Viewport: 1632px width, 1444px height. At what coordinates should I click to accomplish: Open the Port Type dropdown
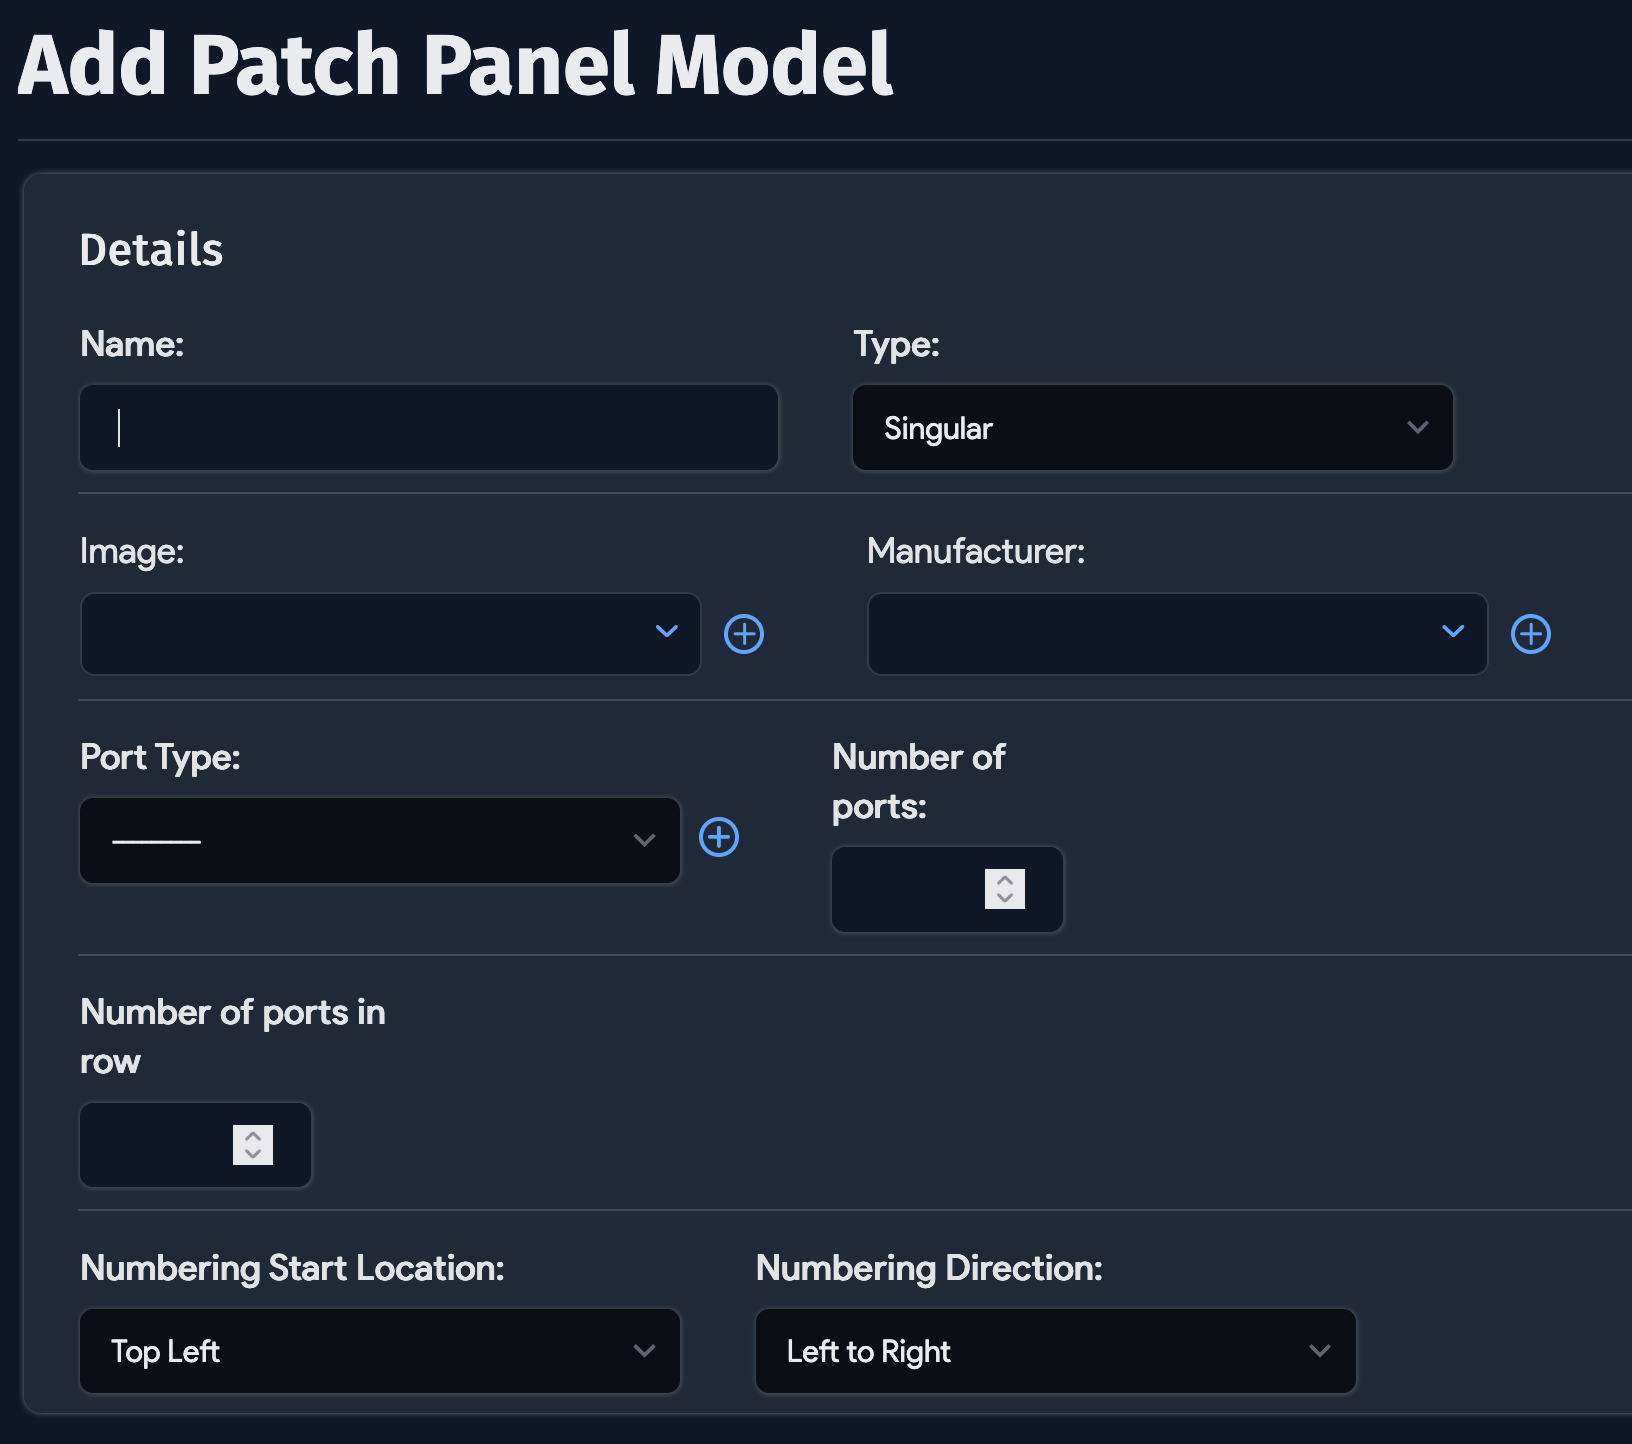coord(380,840)
